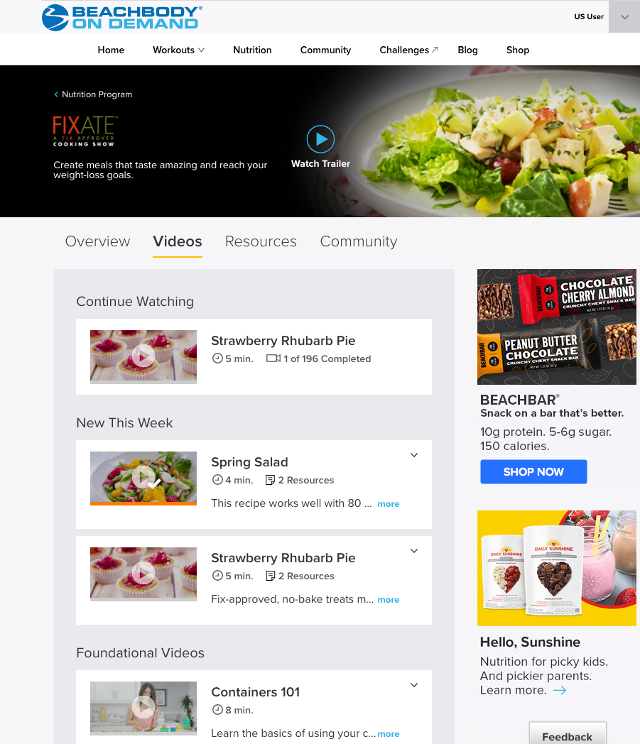Click the resources icon under Spring Salad
This screenshot has width=640, height=744.
(270, 480)
